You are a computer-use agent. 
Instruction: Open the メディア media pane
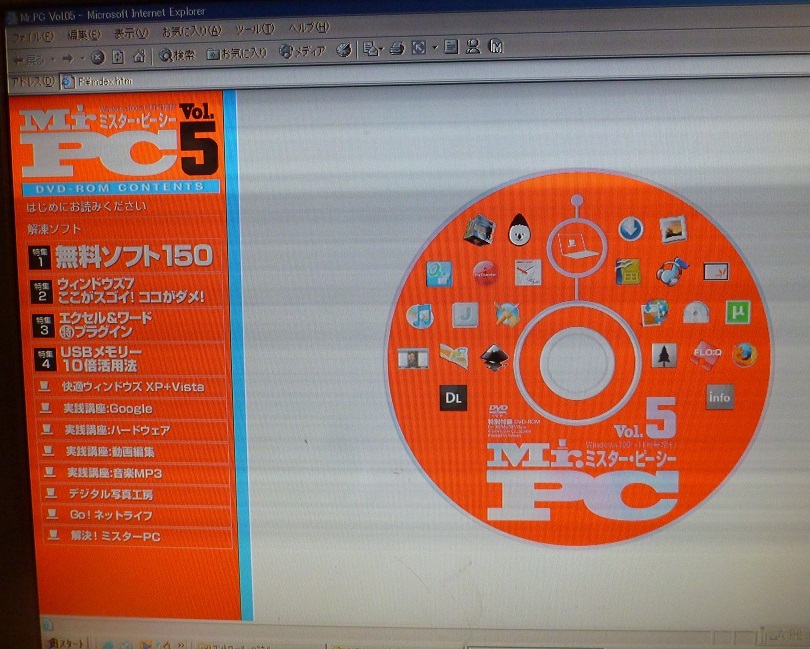point(303,51)
